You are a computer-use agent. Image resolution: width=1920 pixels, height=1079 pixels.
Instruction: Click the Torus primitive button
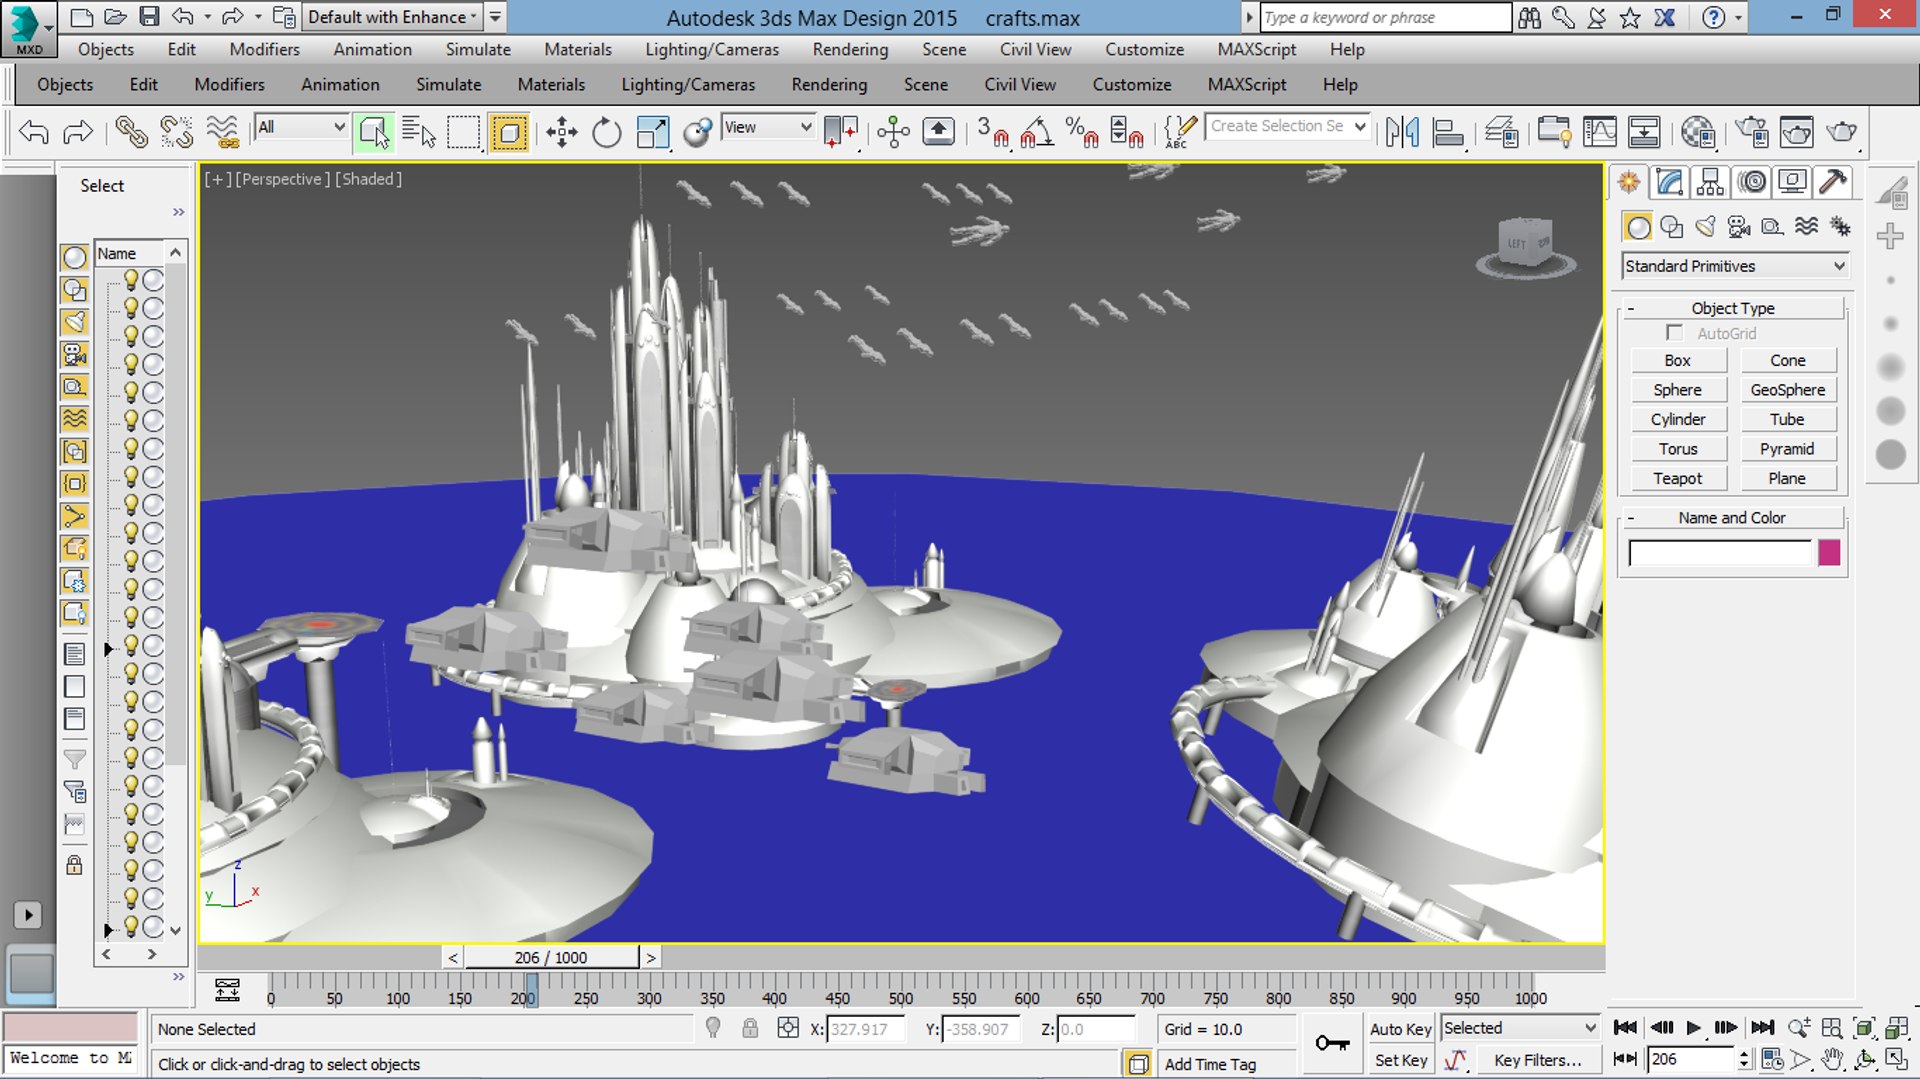(1677, 449)
